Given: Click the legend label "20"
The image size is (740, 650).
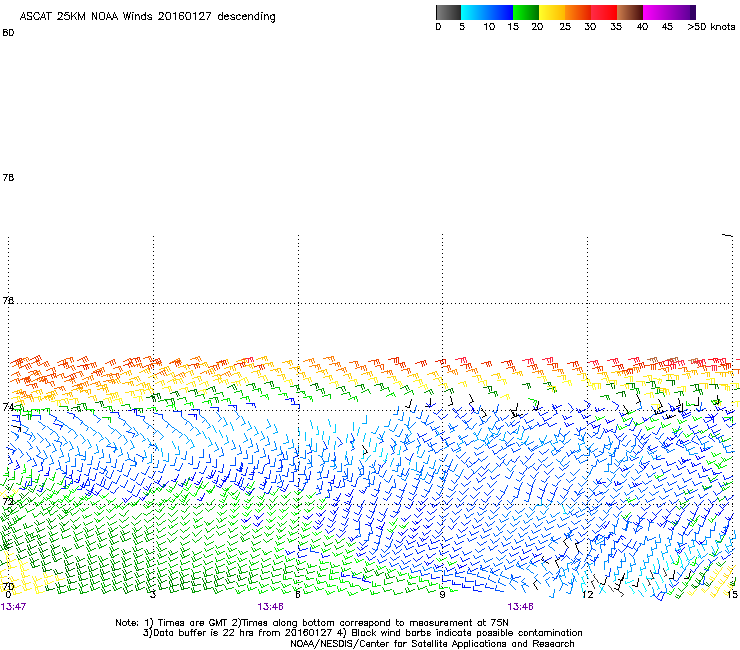Looking at the screenshot, I should click(537, 27).
